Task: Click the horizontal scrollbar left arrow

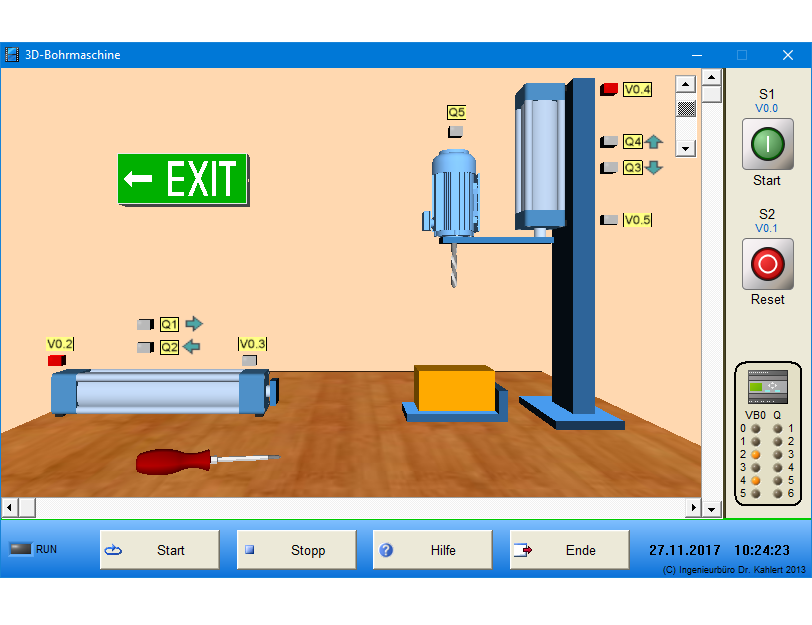Action: [9, 507]
